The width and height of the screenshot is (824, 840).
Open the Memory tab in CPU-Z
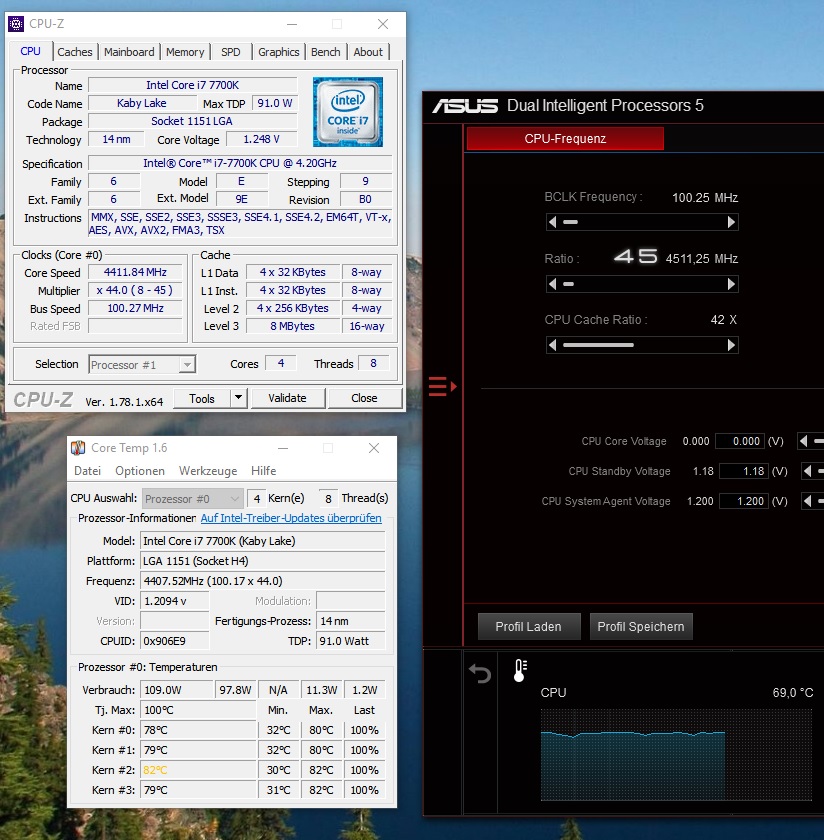tap(185, 52)
